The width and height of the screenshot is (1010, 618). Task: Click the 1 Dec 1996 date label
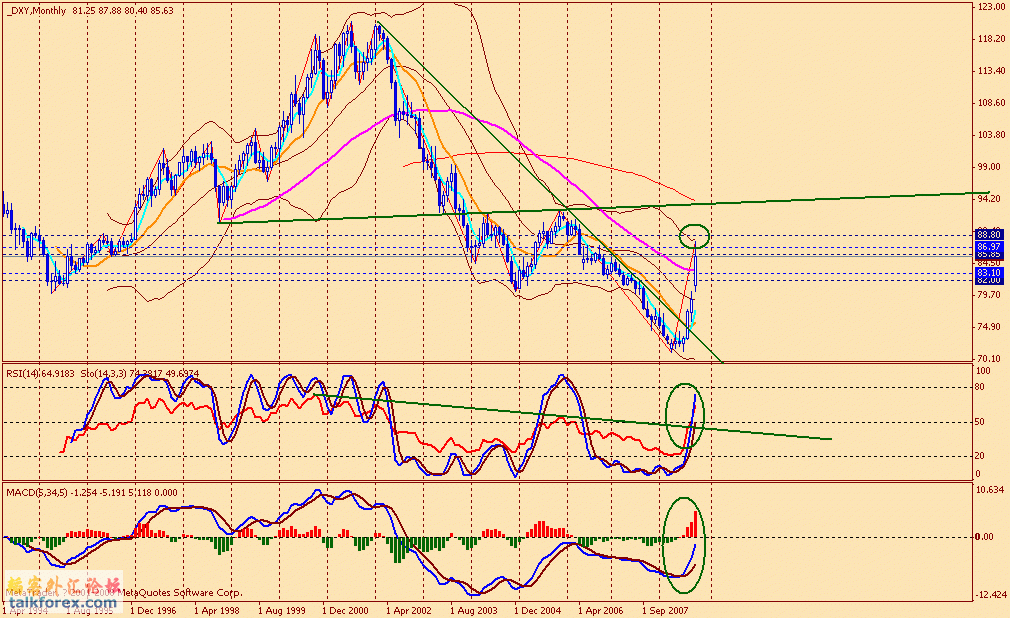(x=153, y=610)
